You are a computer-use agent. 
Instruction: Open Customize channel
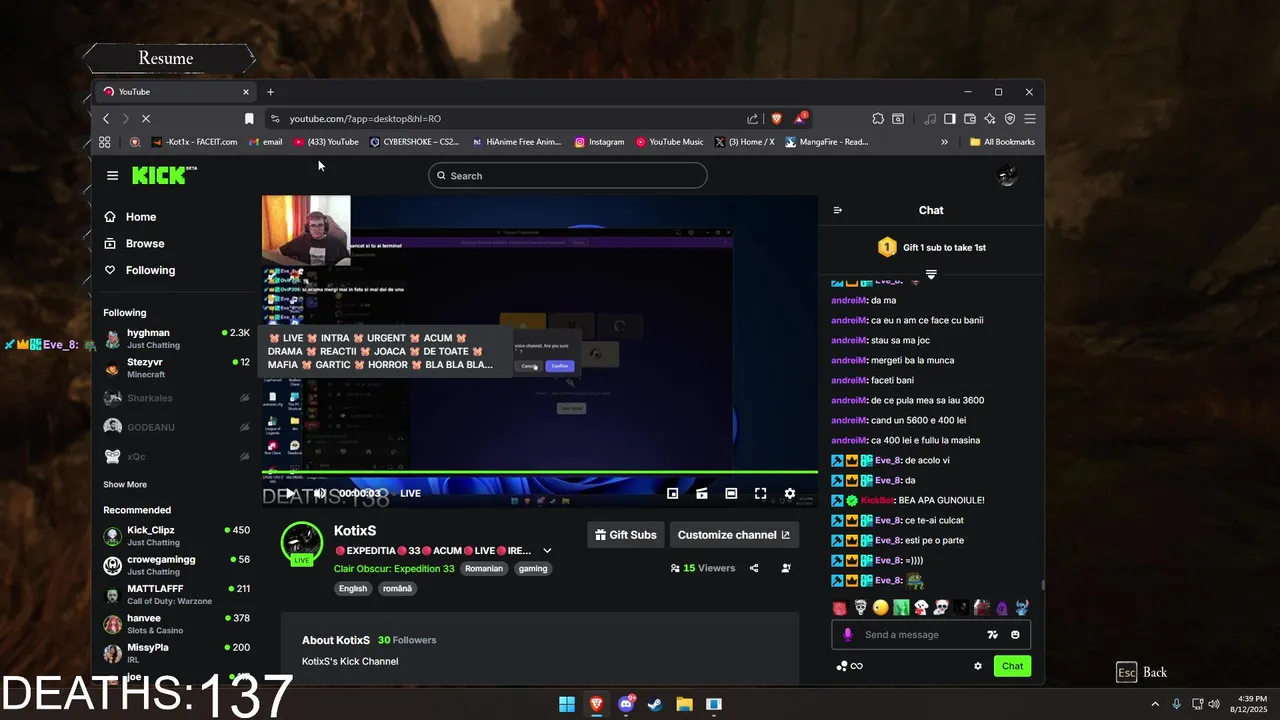[734, 535]
